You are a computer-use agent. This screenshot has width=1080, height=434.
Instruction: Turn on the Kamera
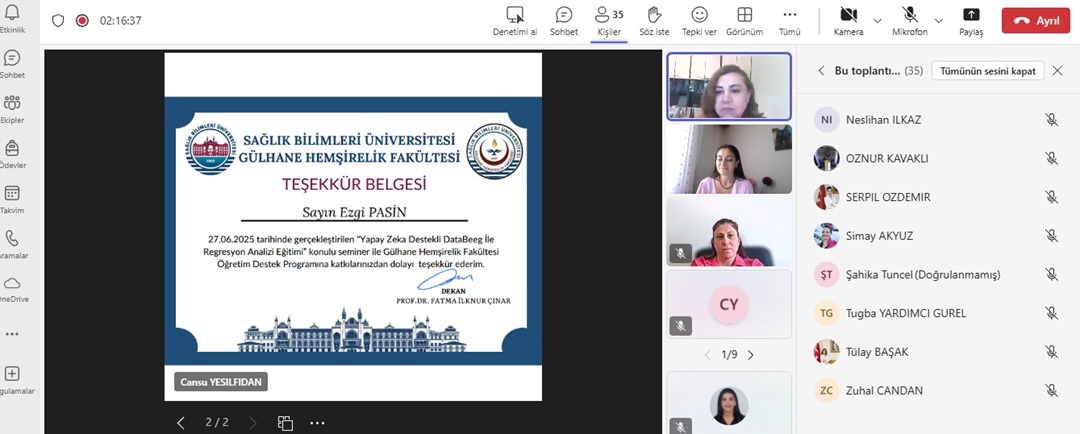point(849,21)
